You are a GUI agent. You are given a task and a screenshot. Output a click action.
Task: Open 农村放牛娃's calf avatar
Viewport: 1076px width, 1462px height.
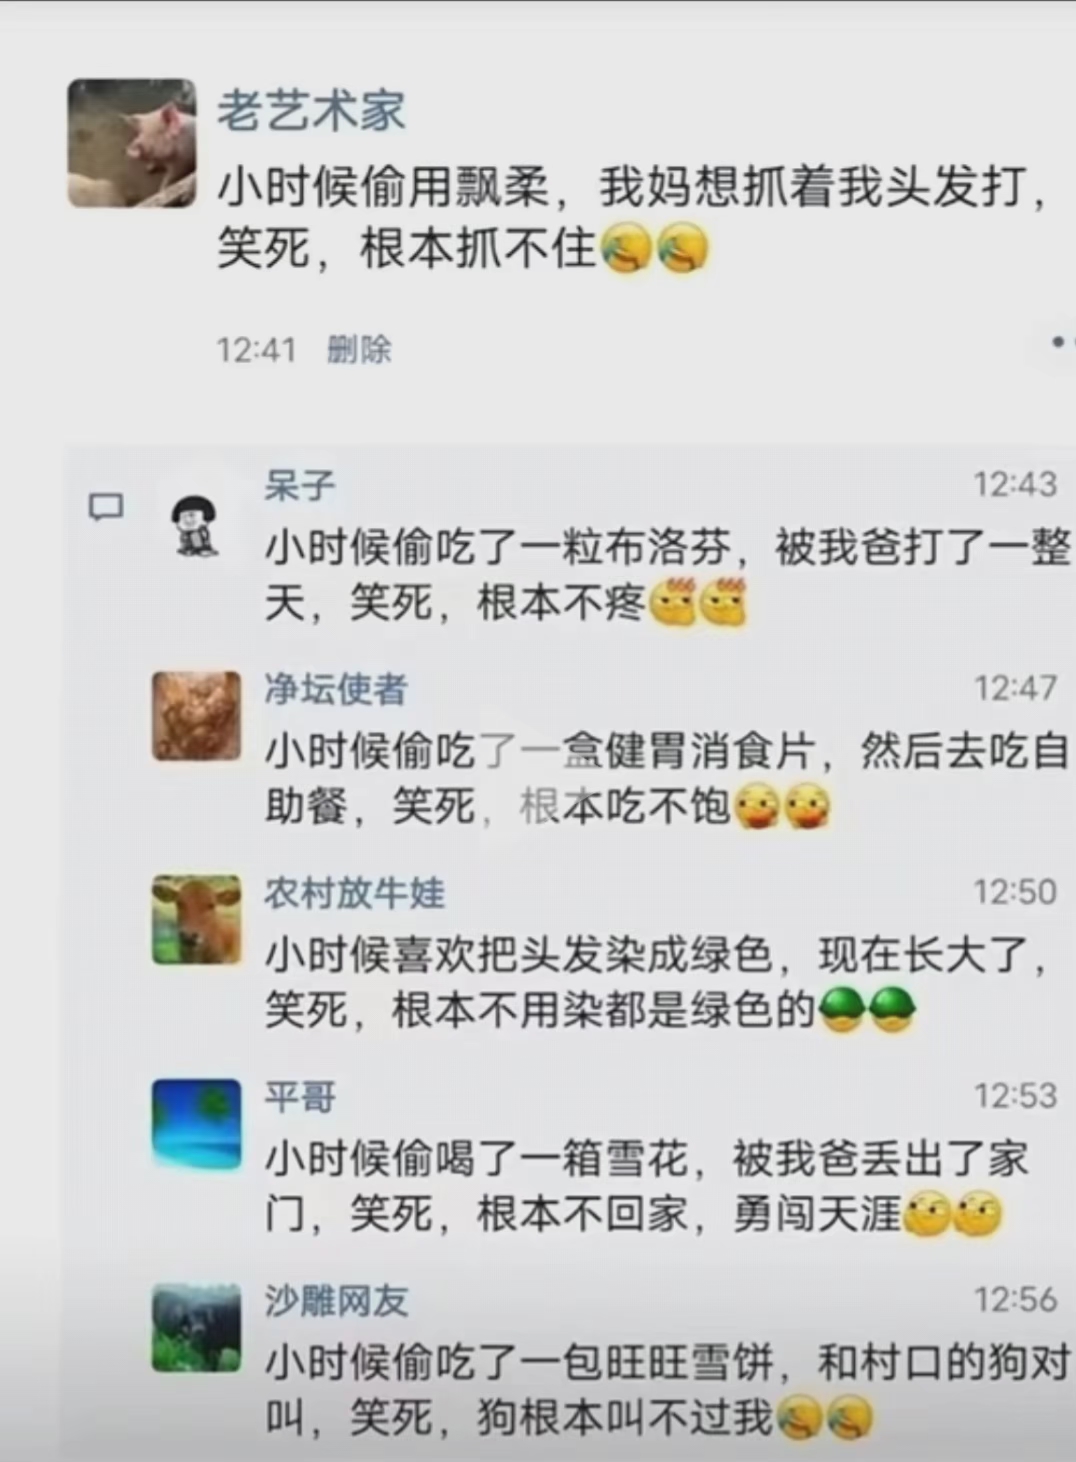coord(196,919)
